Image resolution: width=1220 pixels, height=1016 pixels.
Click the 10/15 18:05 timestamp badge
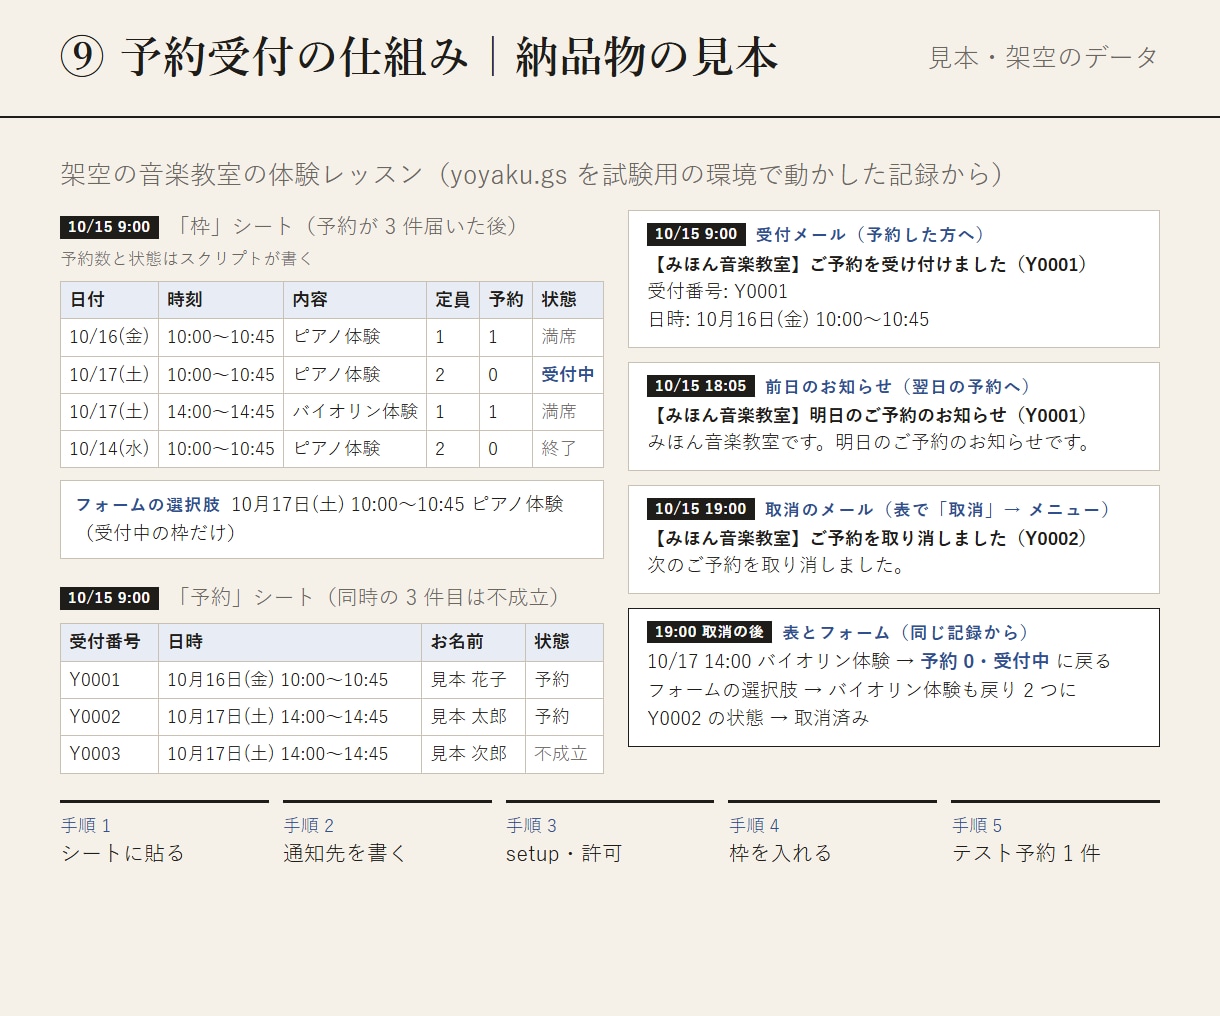[701, 386]
